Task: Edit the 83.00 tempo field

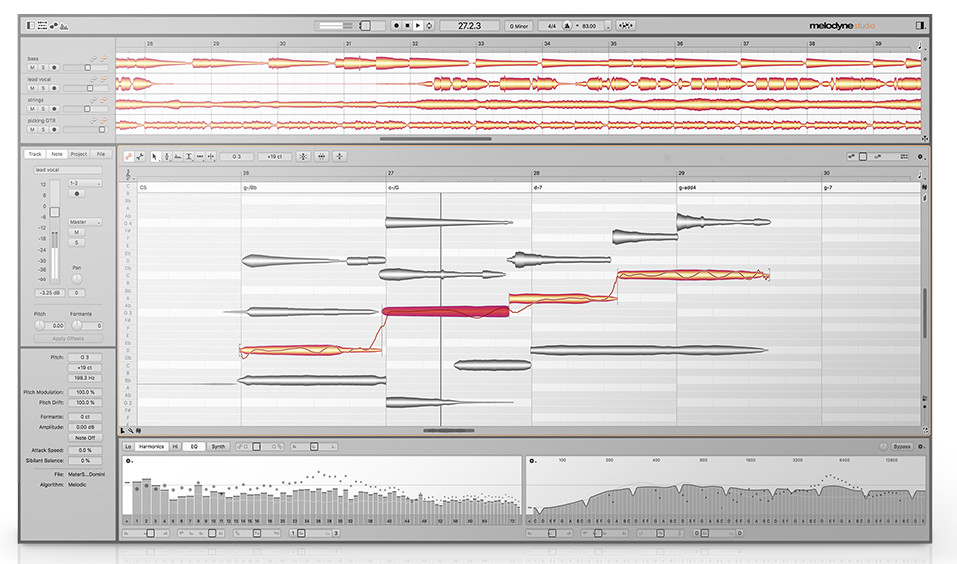Action: point(589,26)
